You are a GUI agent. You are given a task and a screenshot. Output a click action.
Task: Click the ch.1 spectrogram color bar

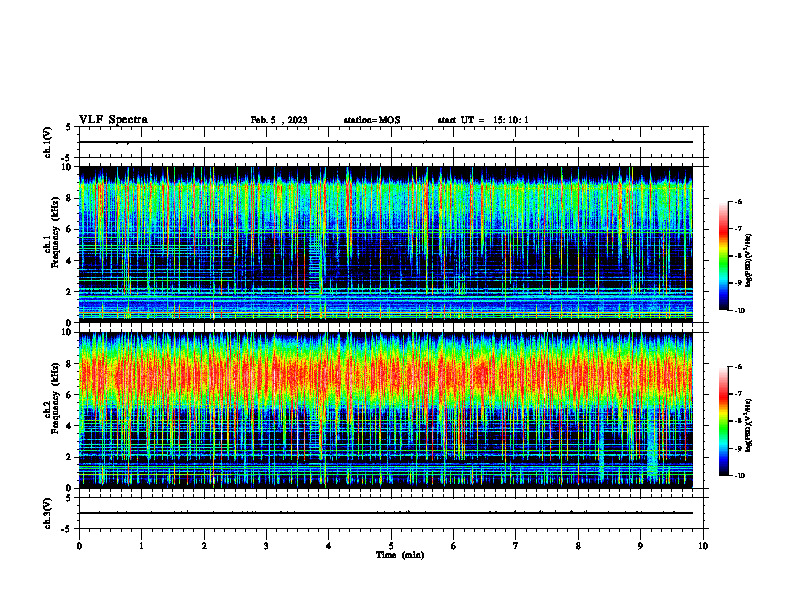pos(723,256)
